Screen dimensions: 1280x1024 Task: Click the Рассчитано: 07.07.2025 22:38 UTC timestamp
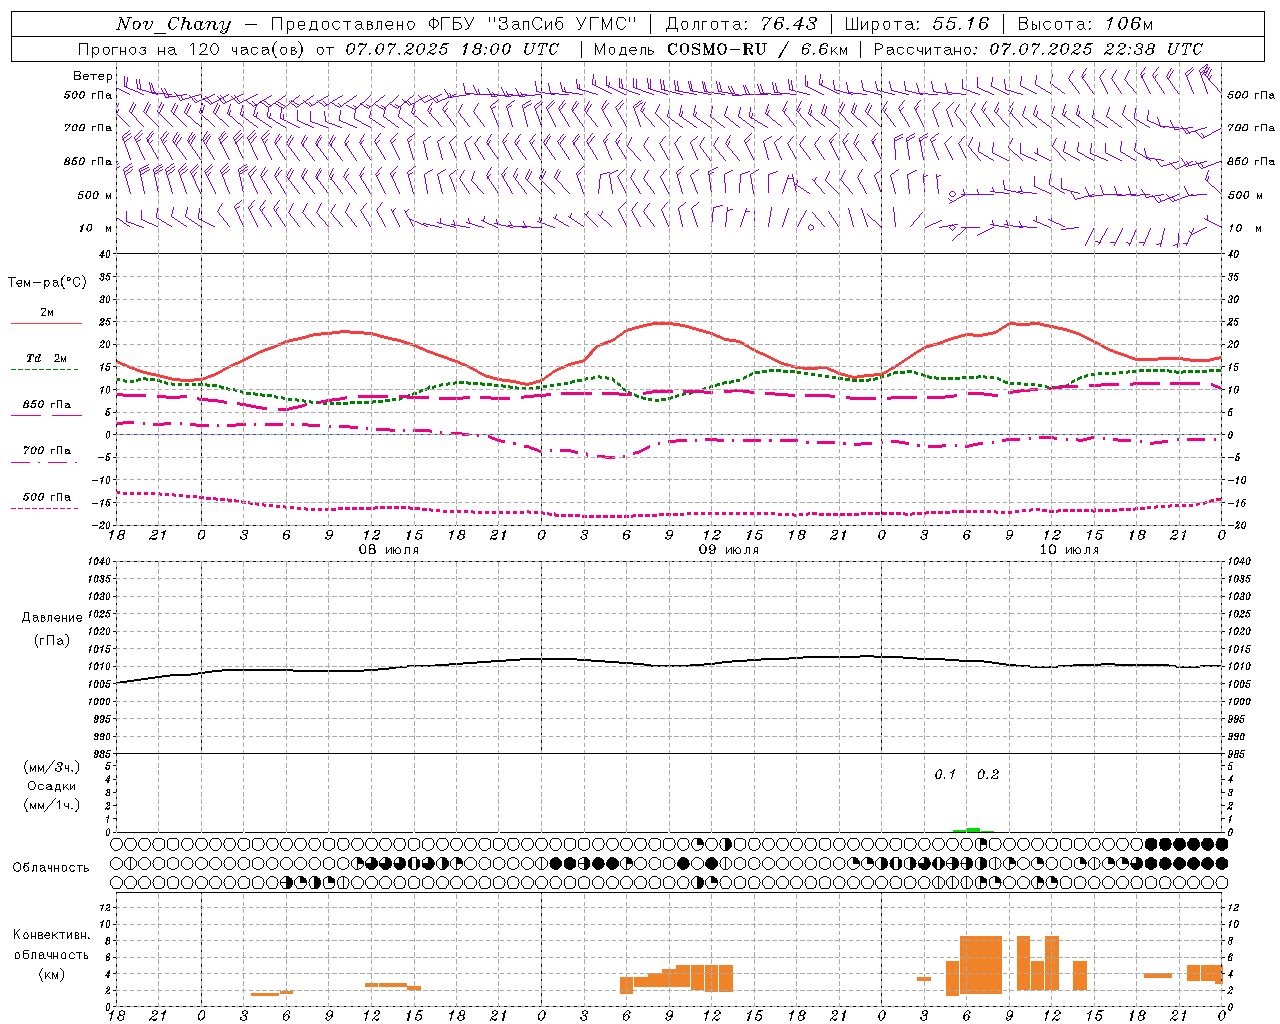point(1038,49)
